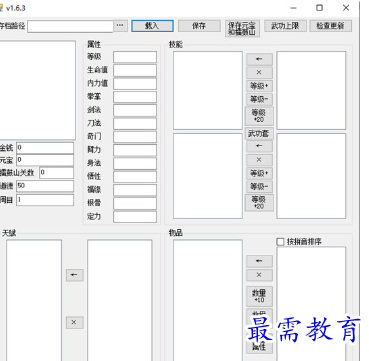Click the 载入 load button
This screenshot has height=361, width=369.
[x=152, y=26]
